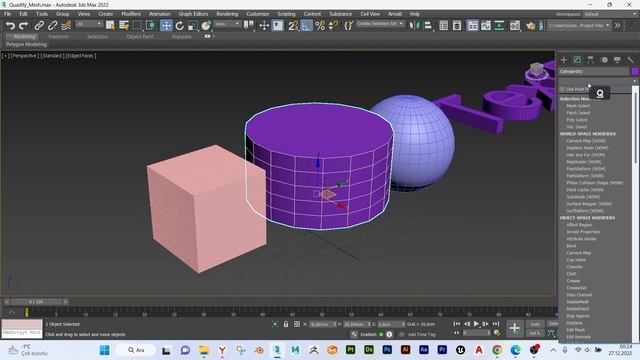
Task: Toggle the Ribbon display icon
Action: tap(472, 26)
